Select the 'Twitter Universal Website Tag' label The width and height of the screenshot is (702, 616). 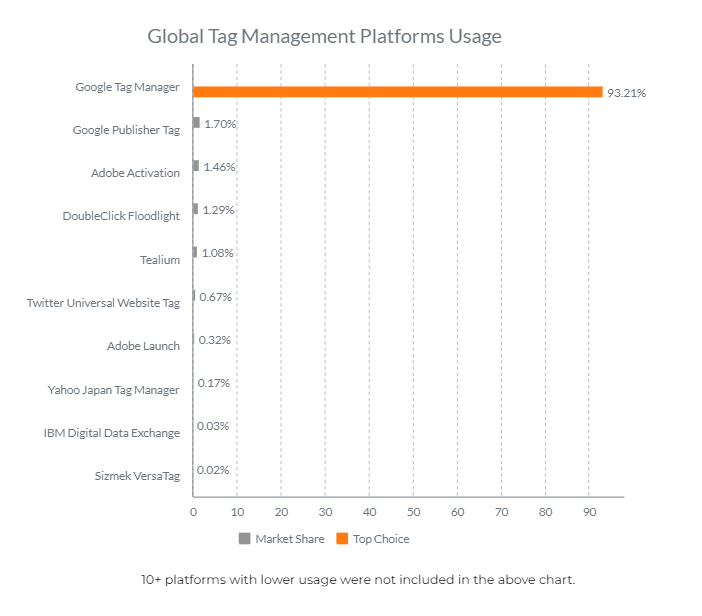pyautogui.click(x=103, y=303)
